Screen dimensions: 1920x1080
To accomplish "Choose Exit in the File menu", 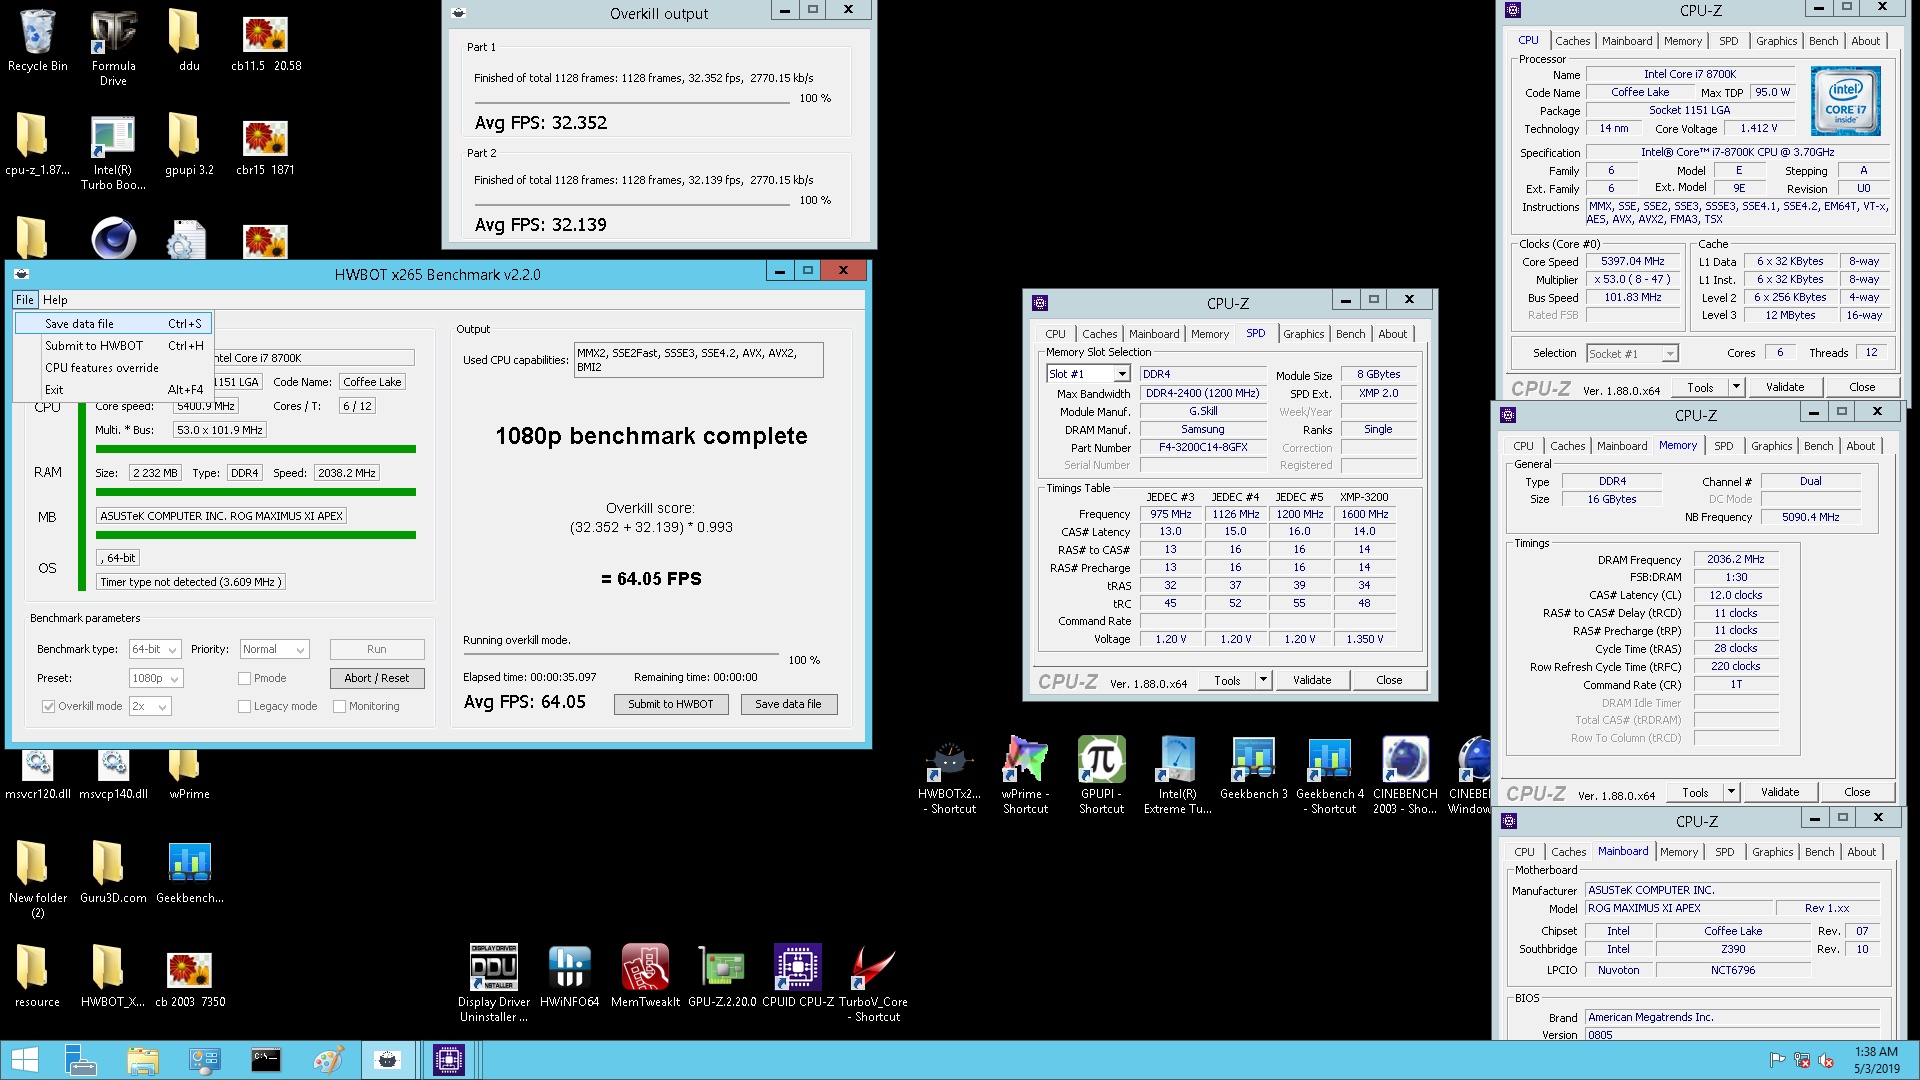I will point(113,390).
